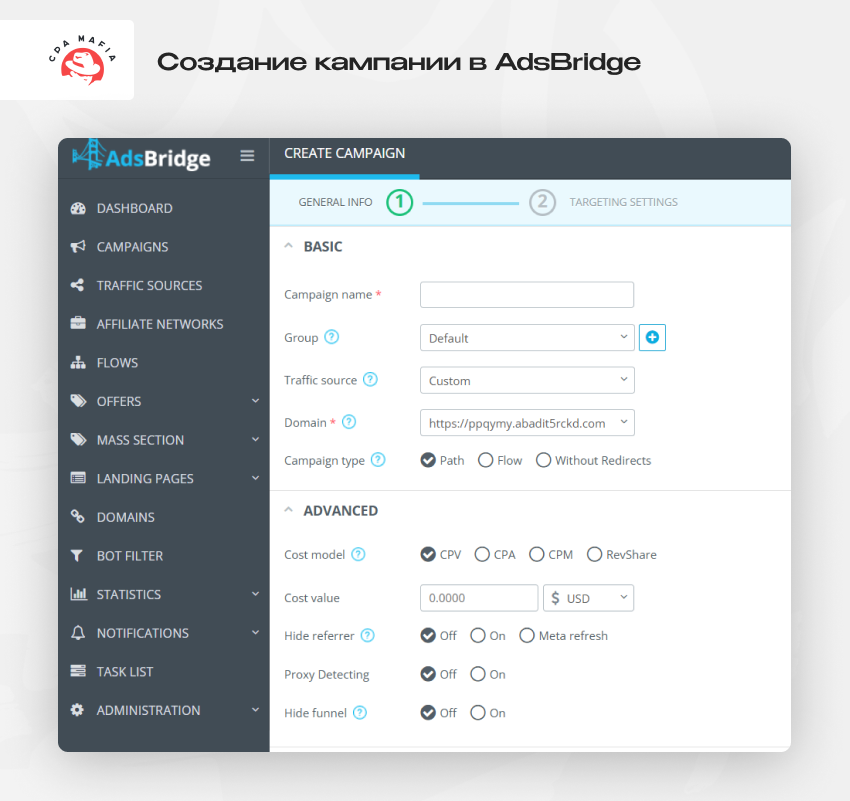This screenshot has height=801, width=850.
Task: Click the Domains link icon
Action: pos(78,516)
